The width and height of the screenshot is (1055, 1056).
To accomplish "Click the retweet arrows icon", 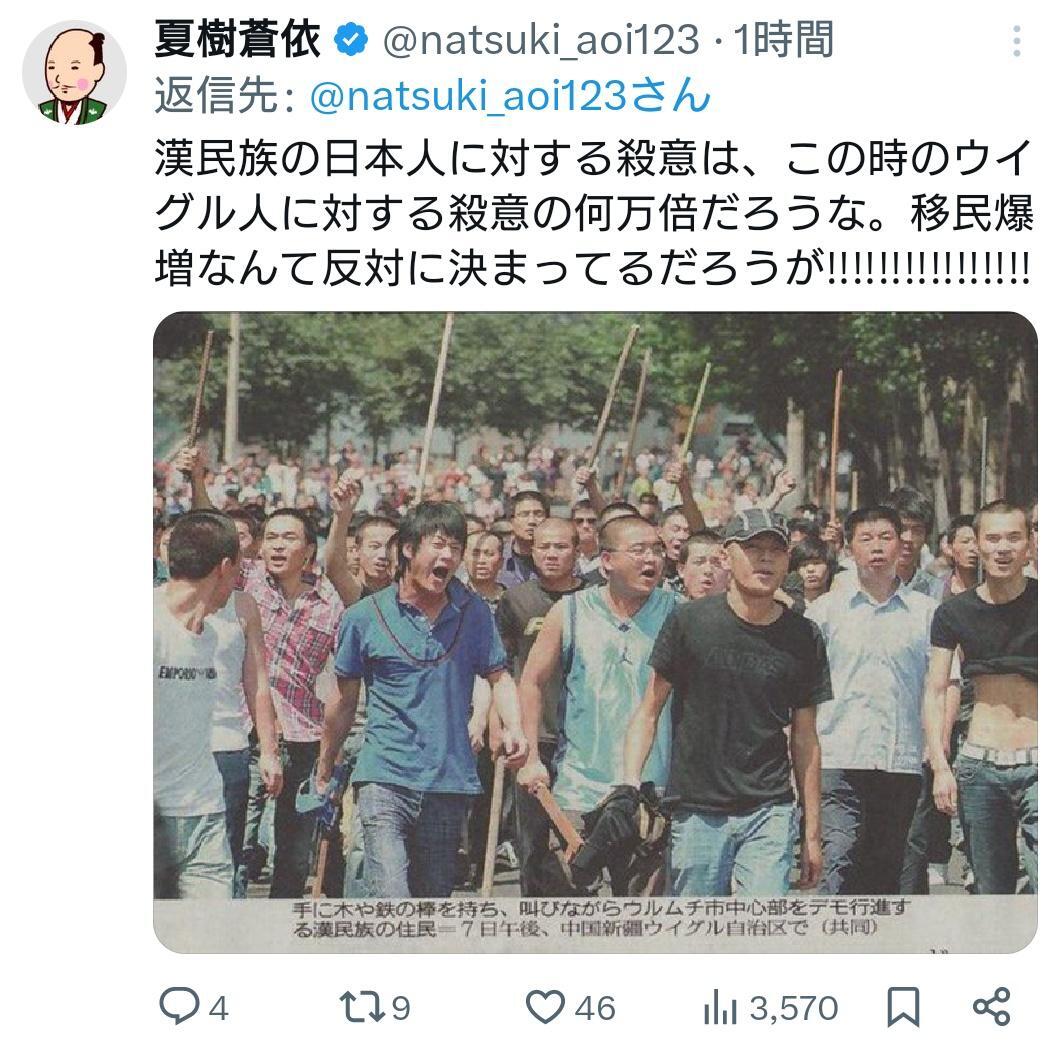I will pos(362,1007).
